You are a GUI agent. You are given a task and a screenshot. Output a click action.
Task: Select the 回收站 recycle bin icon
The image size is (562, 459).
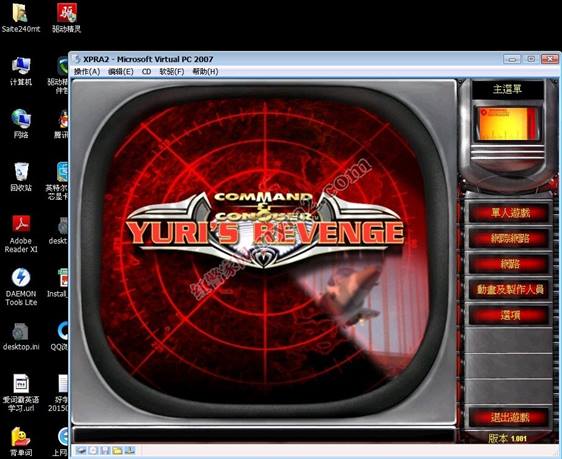[x=21, y=177]
